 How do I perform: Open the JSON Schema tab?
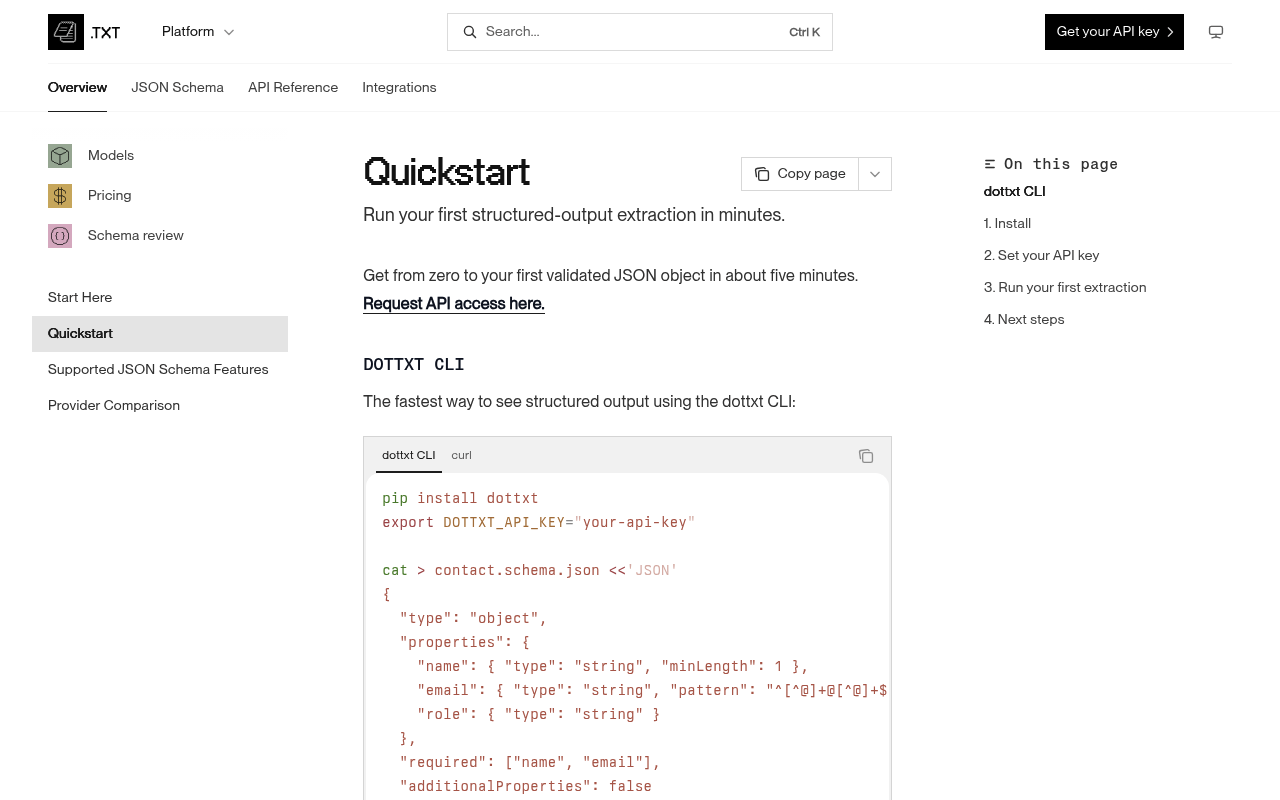pos(177,88)
